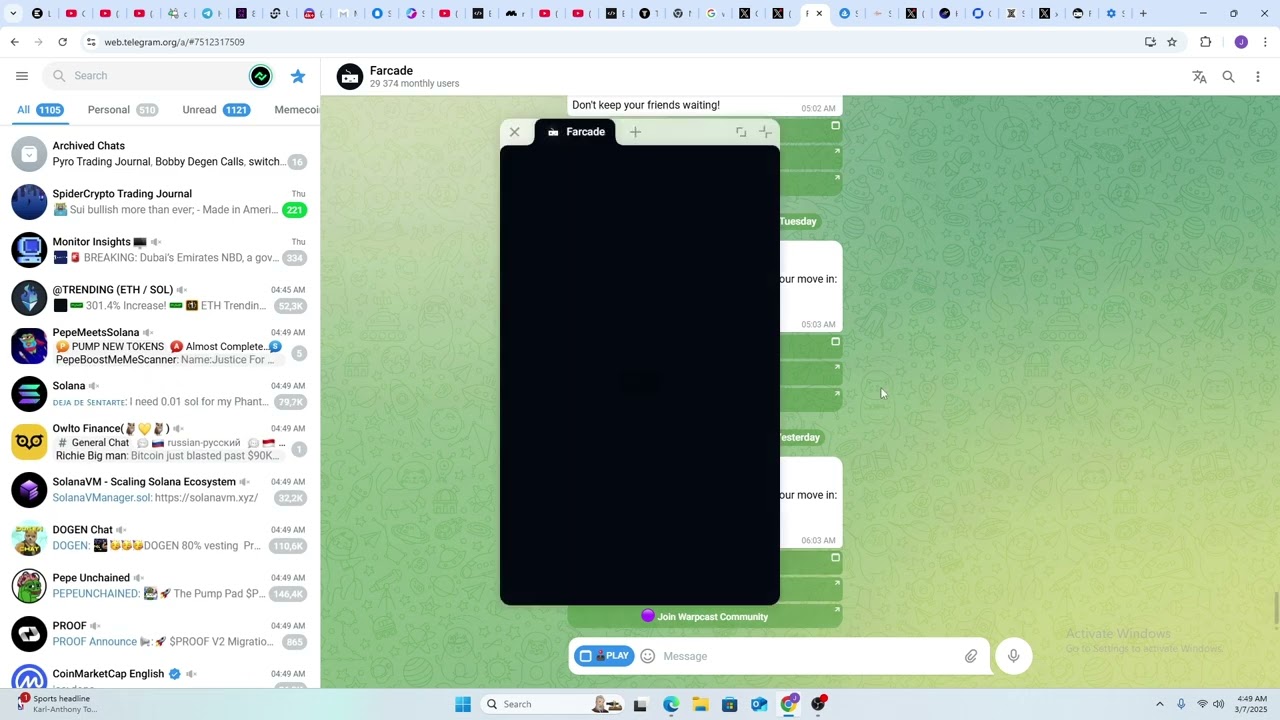Open @TRENDING (ETH / SOL) chat

coord(160,298)
